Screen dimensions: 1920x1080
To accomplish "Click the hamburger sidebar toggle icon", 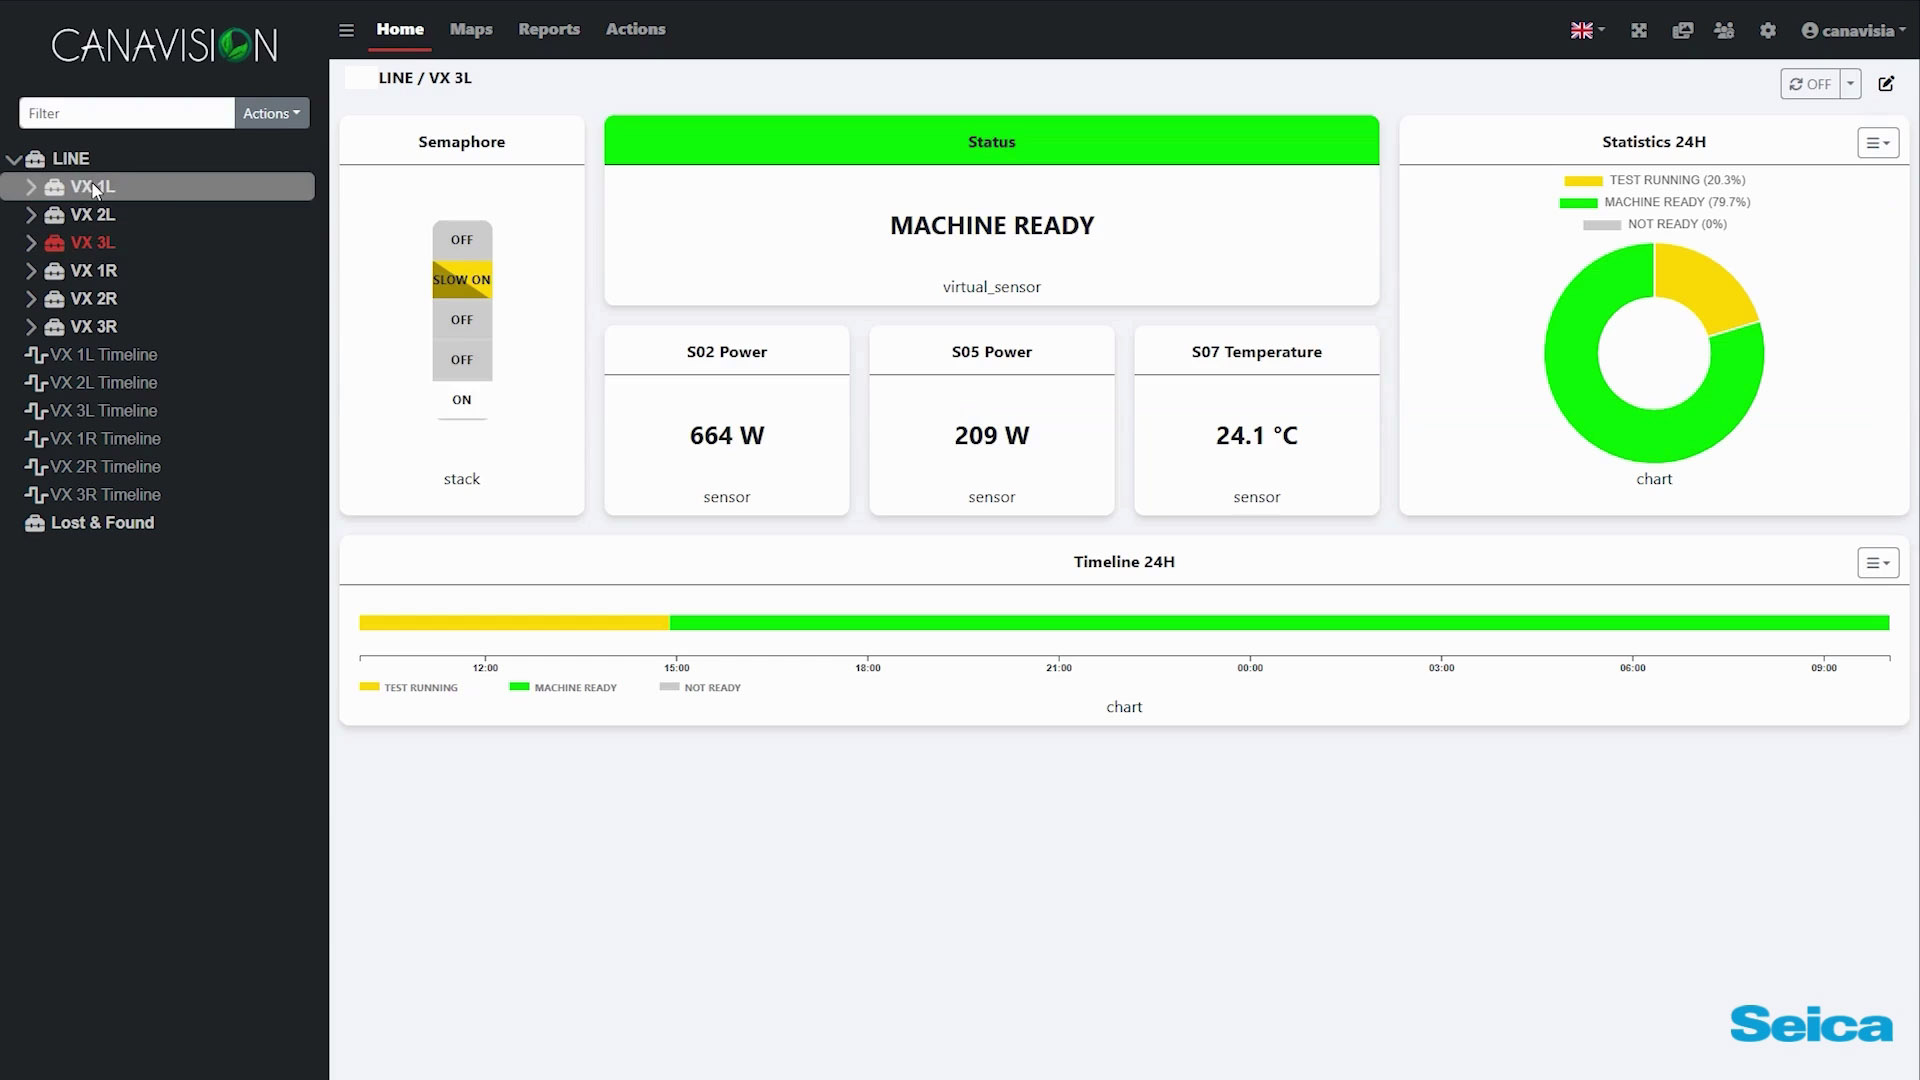I will point(346,30).
